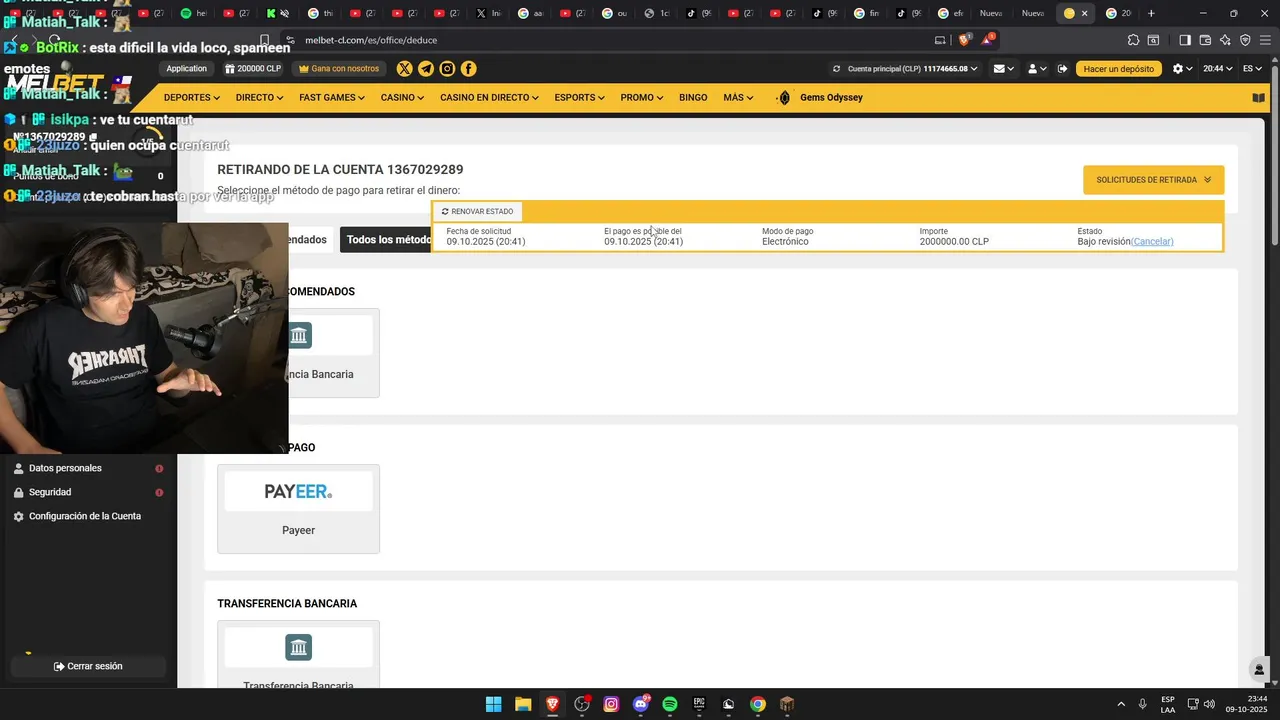Click the site settings icon in address bar
The image size is (1280, 720).
point(291,40)
